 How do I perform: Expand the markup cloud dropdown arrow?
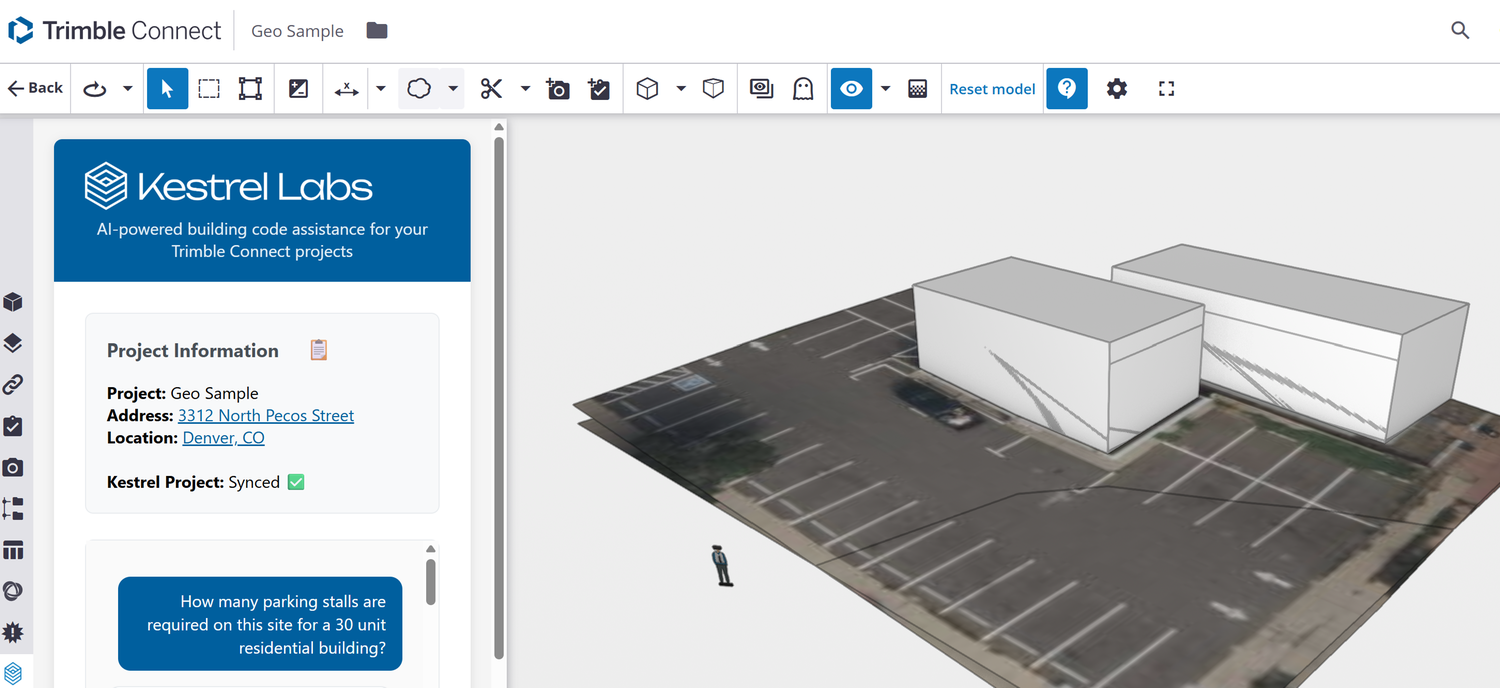pyautogui.click(x=453, y=89)
